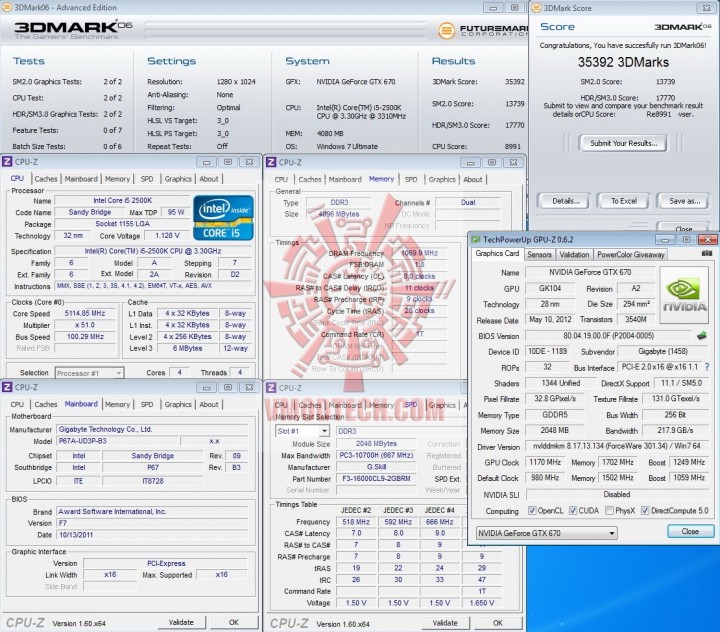Image resolution: width=720 pixels, height=632 pixels.
Task: Select Graphics Card tab in GPU-Z
Action: coord(497,254)
